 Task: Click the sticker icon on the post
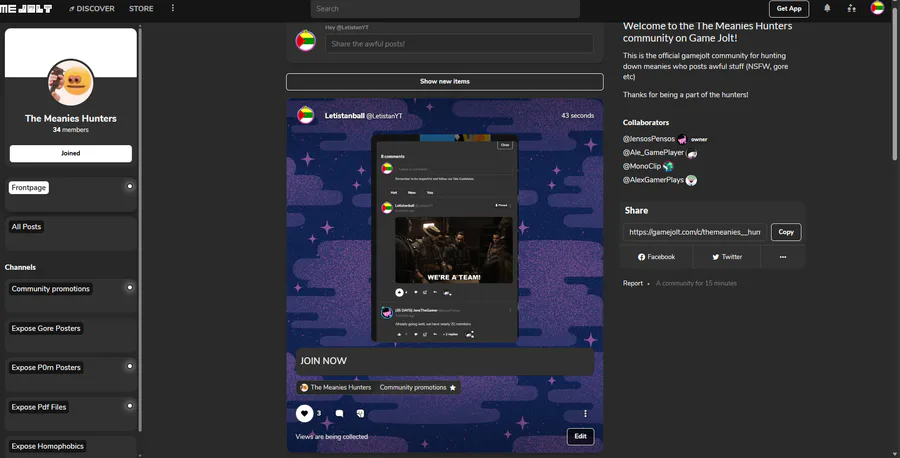coord(360,413)
